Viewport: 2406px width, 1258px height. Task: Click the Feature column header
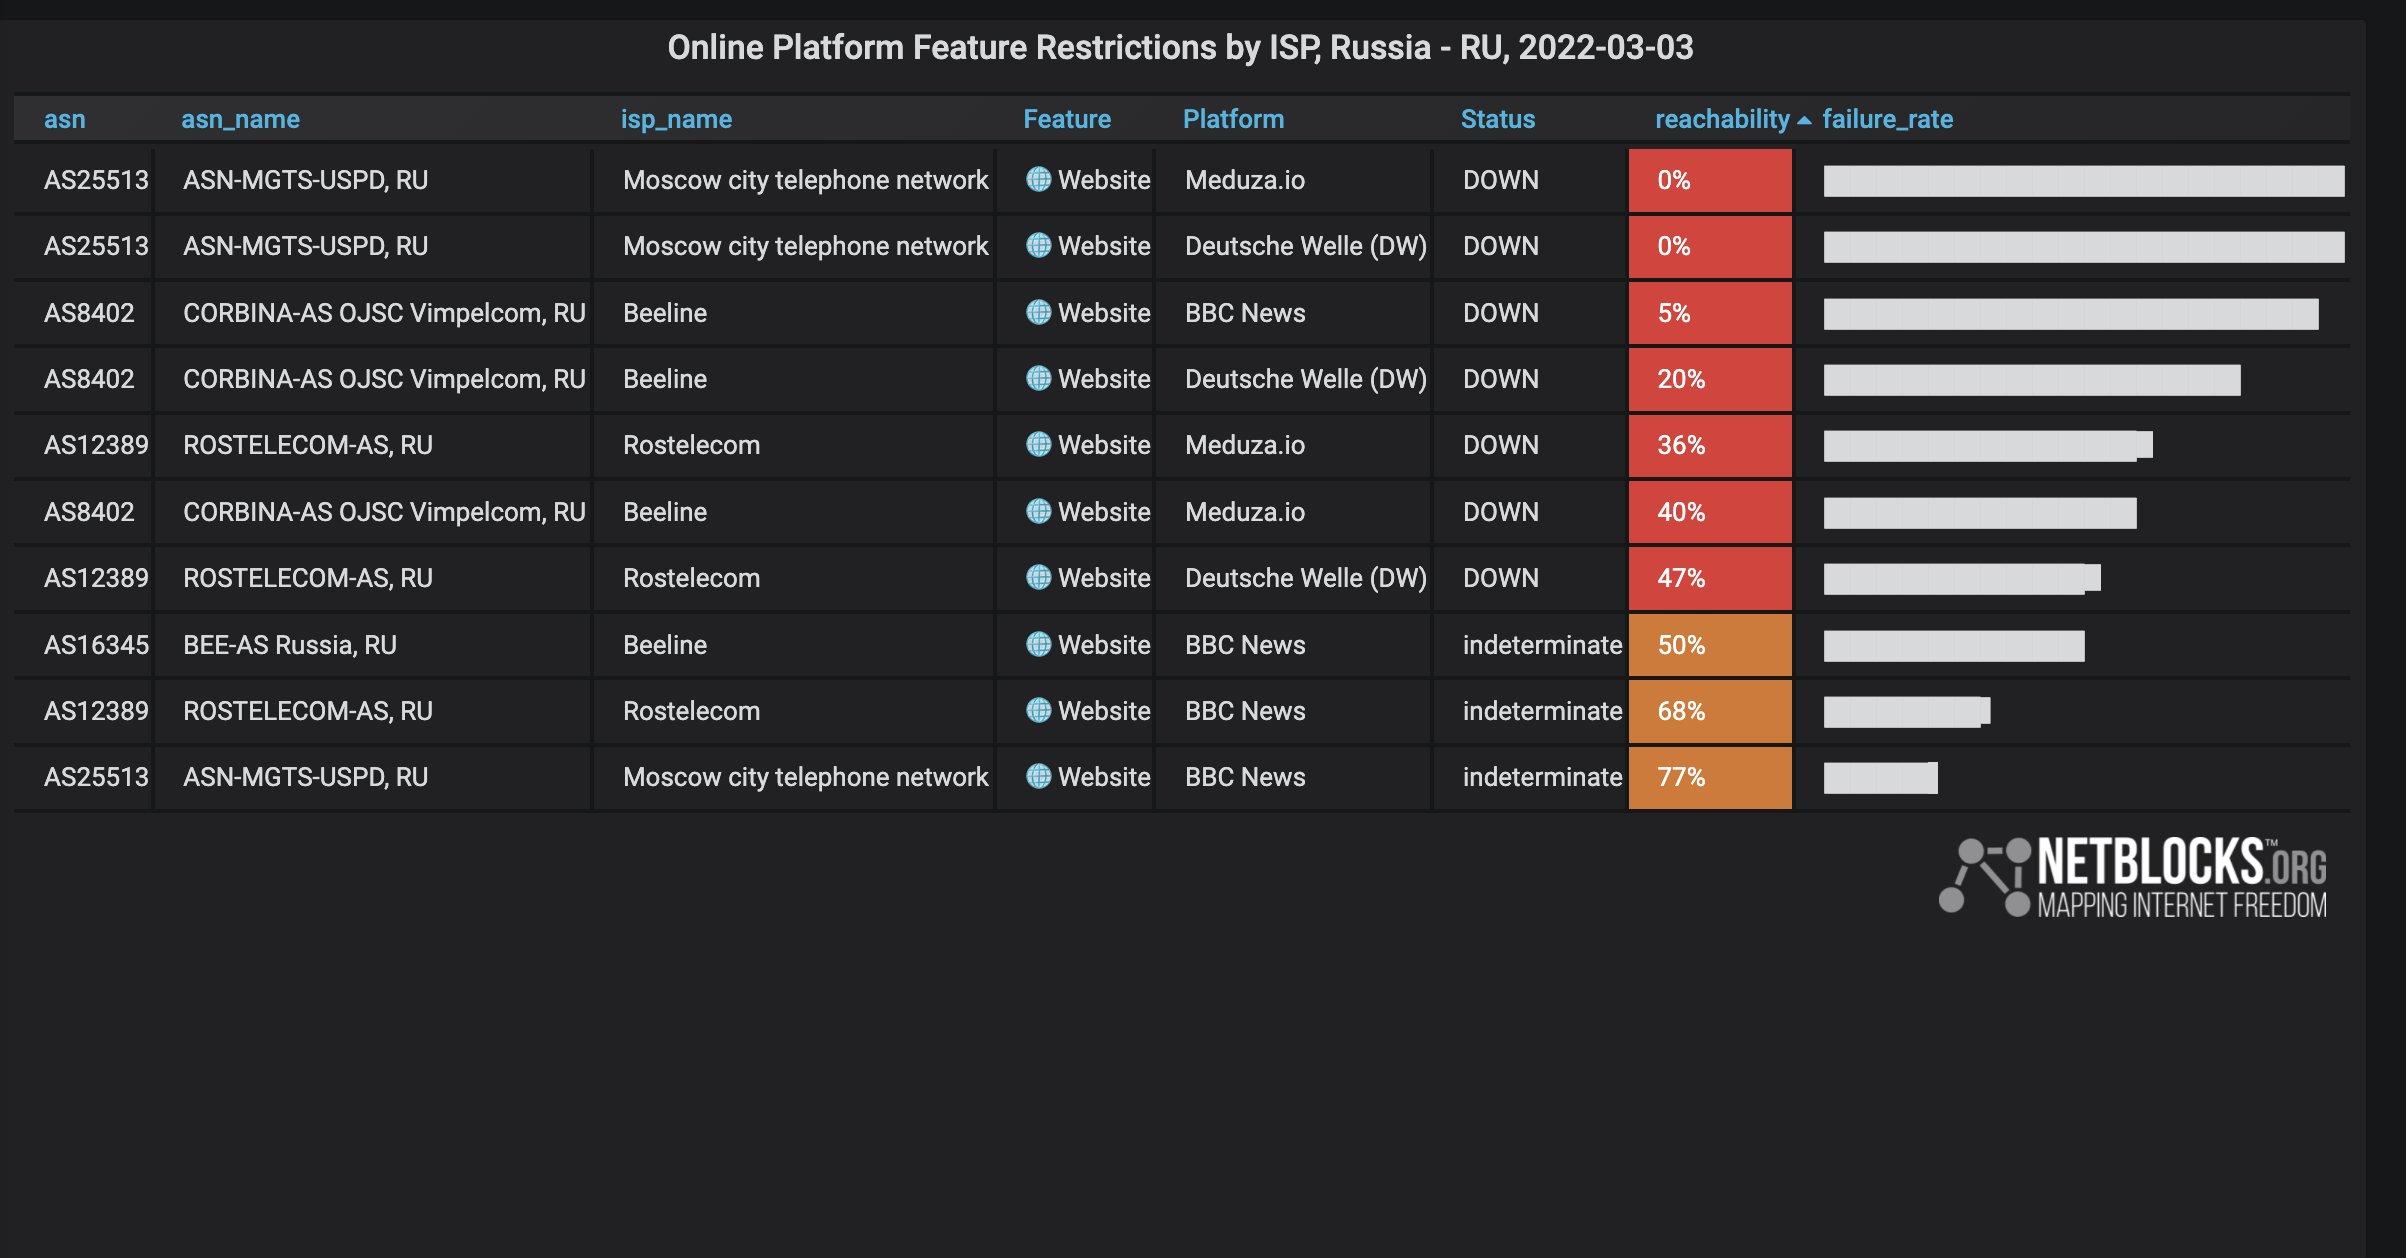click(1066, 119)
